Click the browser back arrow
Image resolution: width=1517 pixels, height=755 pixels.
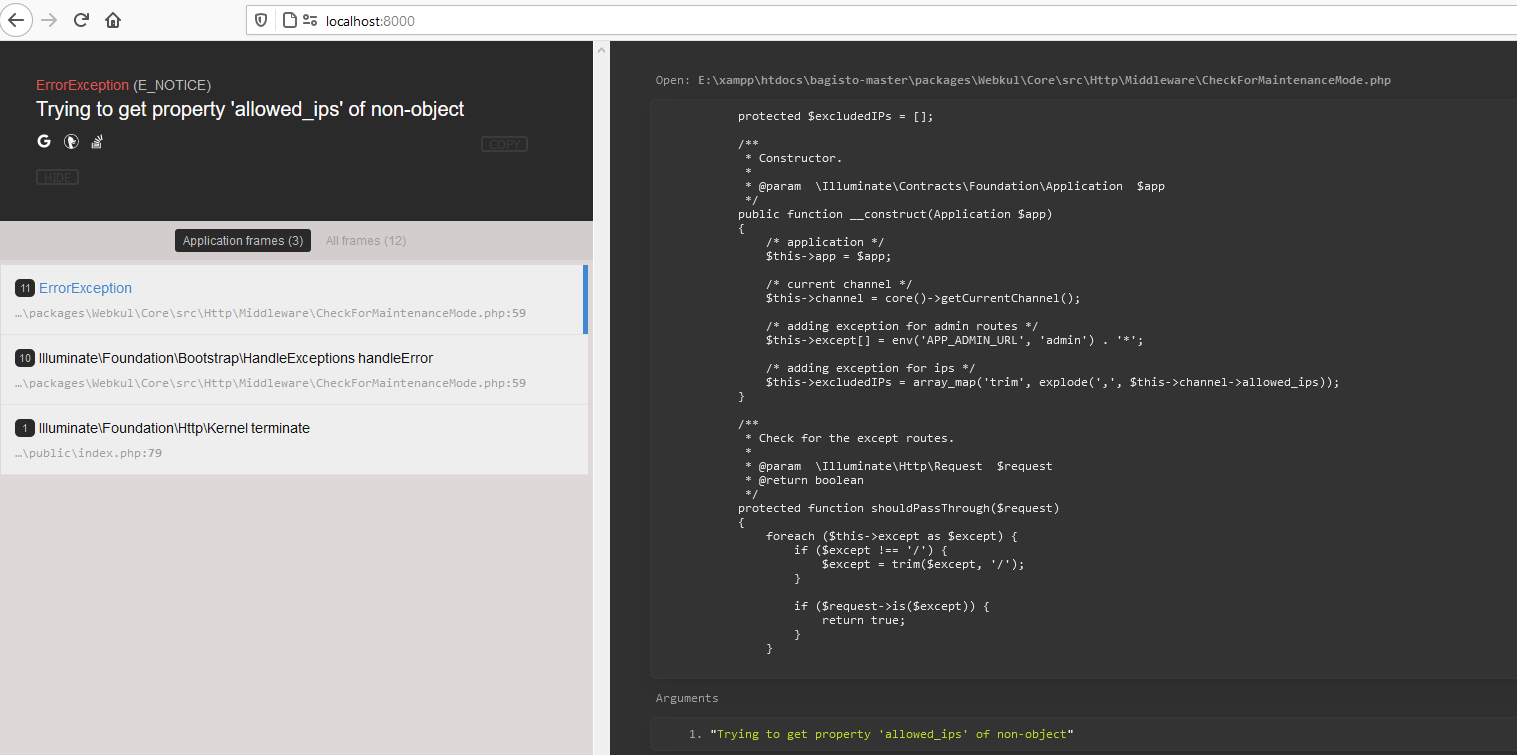pos(18,20)
